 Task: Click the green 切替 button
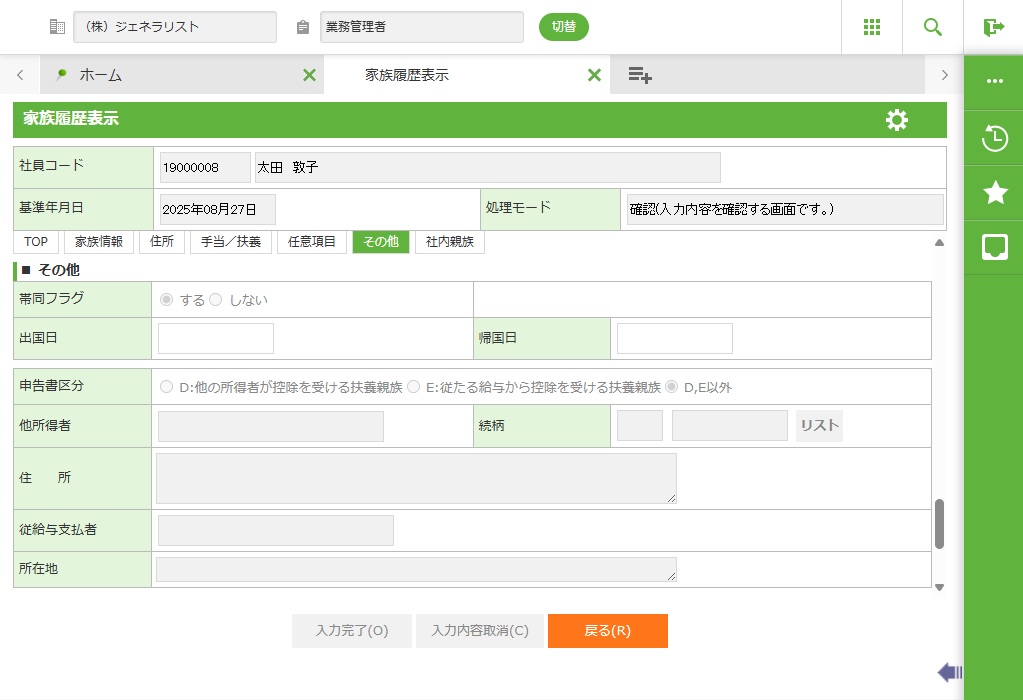tap(563, 27)
